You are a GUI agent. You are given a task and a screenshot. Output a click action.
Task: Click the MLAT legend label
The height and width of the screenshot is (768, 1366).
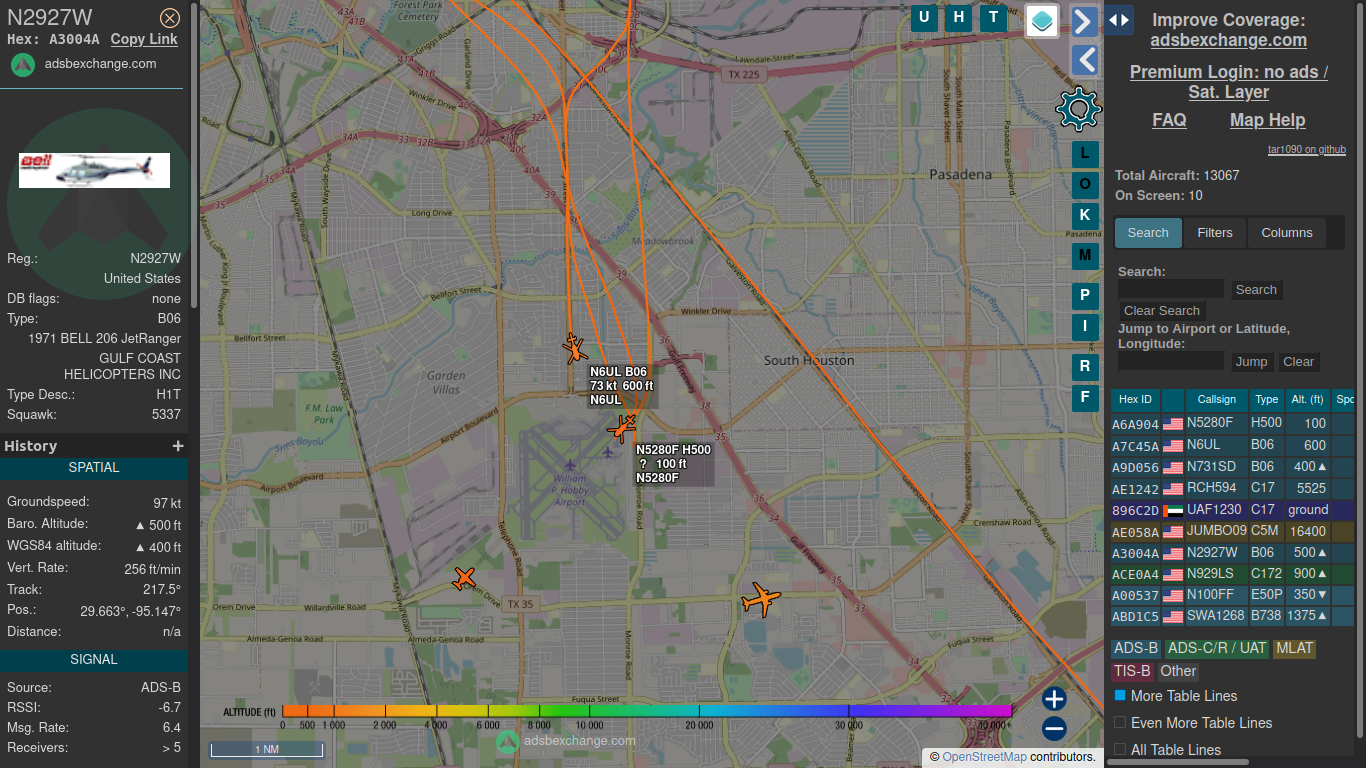click(1294, 648)
